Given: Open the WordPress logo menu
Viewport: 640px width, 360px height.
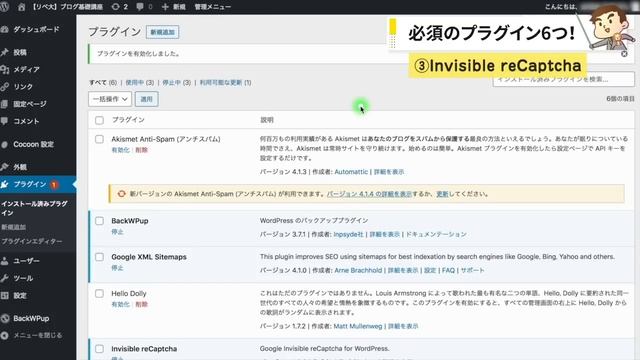Looking at the screenshot, I should point(4,7).
